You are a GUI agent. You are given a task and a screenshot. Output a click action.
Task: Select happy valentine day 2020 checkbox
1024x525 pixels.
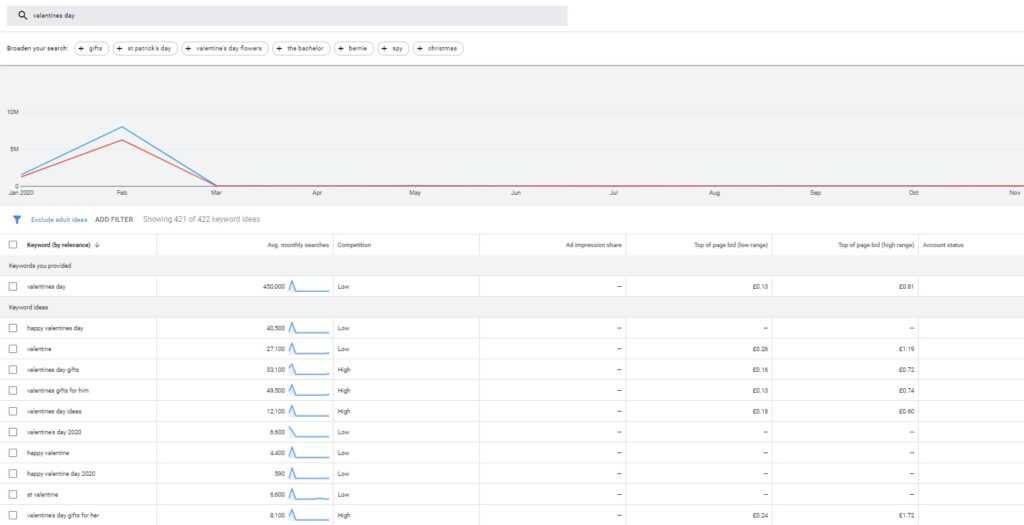pos(13,474)
